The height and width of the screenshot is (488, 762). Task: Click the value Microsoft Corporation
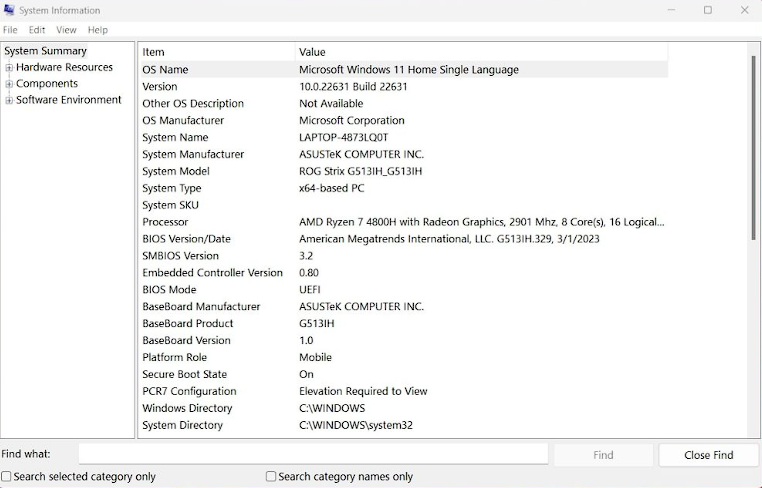coord(352,121)
